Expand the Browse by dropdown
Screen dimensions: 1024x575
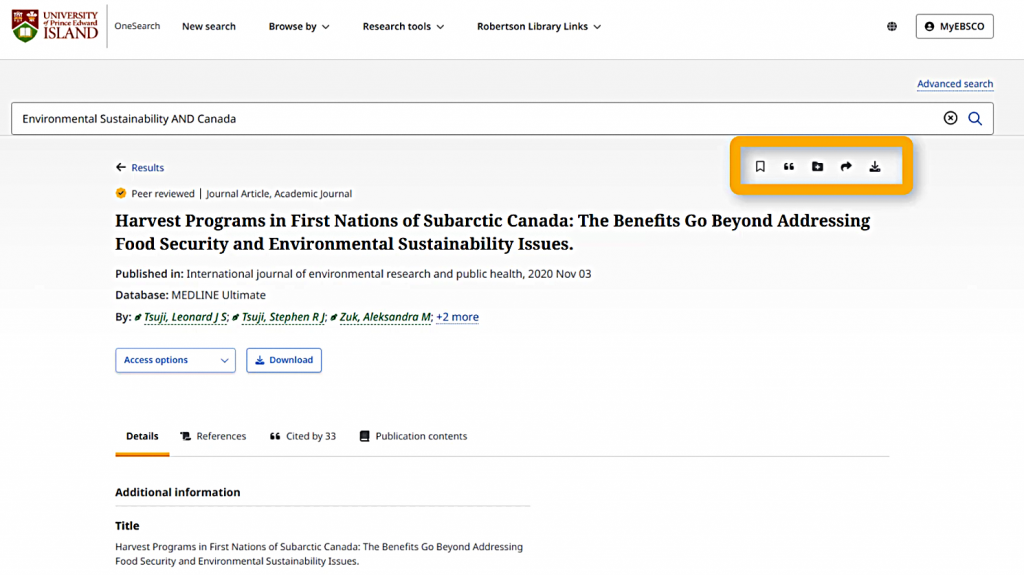point(299,26)
